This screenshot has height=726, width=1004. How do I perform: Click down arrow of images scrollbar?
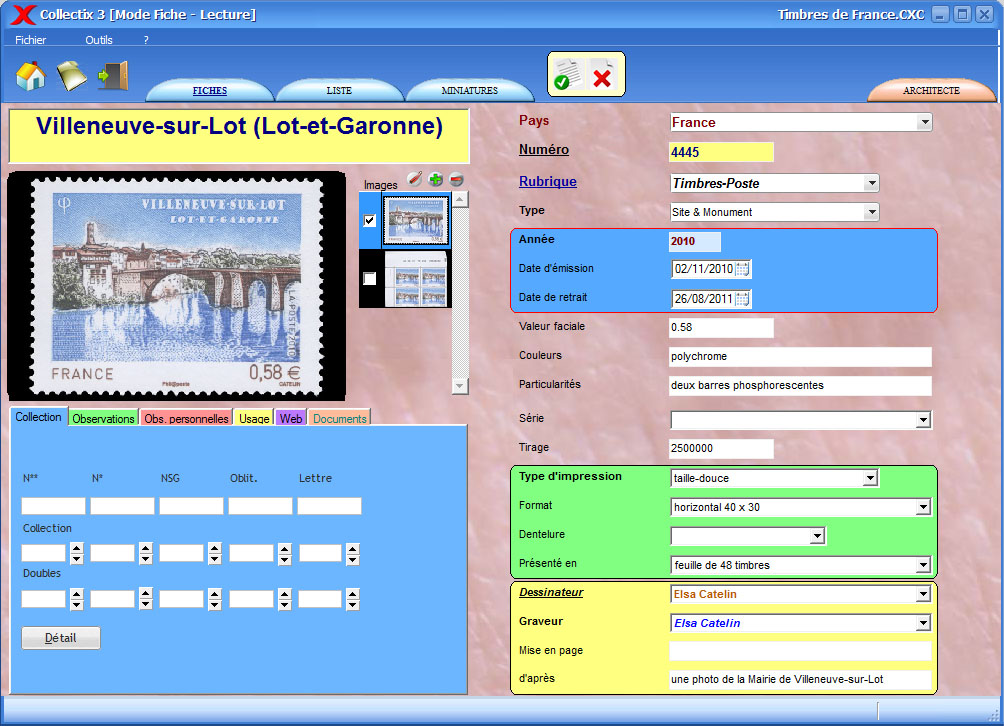pos(460,386)
